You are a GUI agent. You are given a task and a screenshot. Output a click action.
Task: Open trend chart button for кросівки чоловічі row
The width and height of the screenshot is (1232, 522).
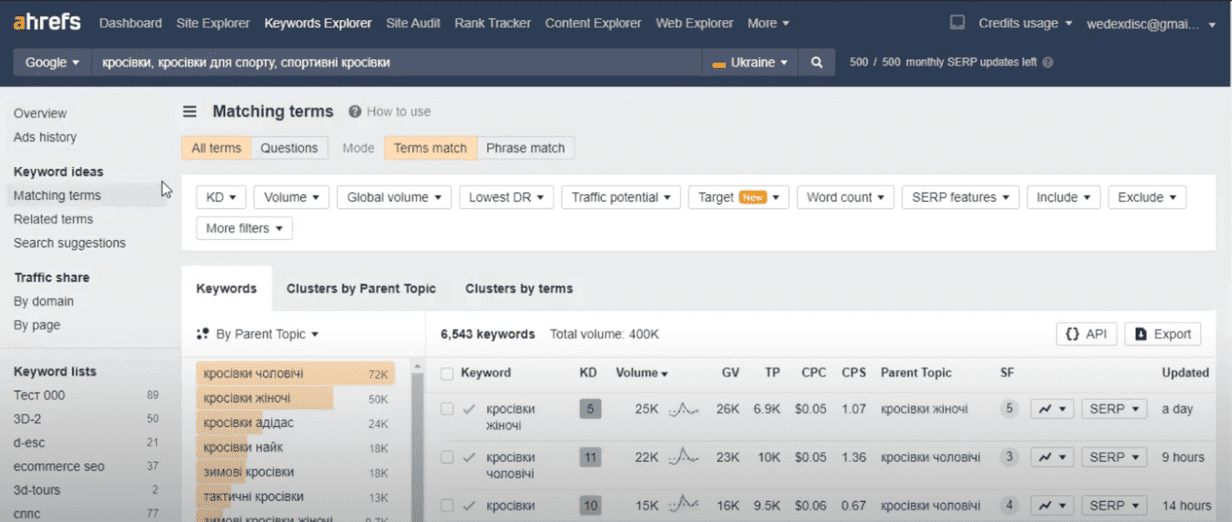(x=1052, y=457)
